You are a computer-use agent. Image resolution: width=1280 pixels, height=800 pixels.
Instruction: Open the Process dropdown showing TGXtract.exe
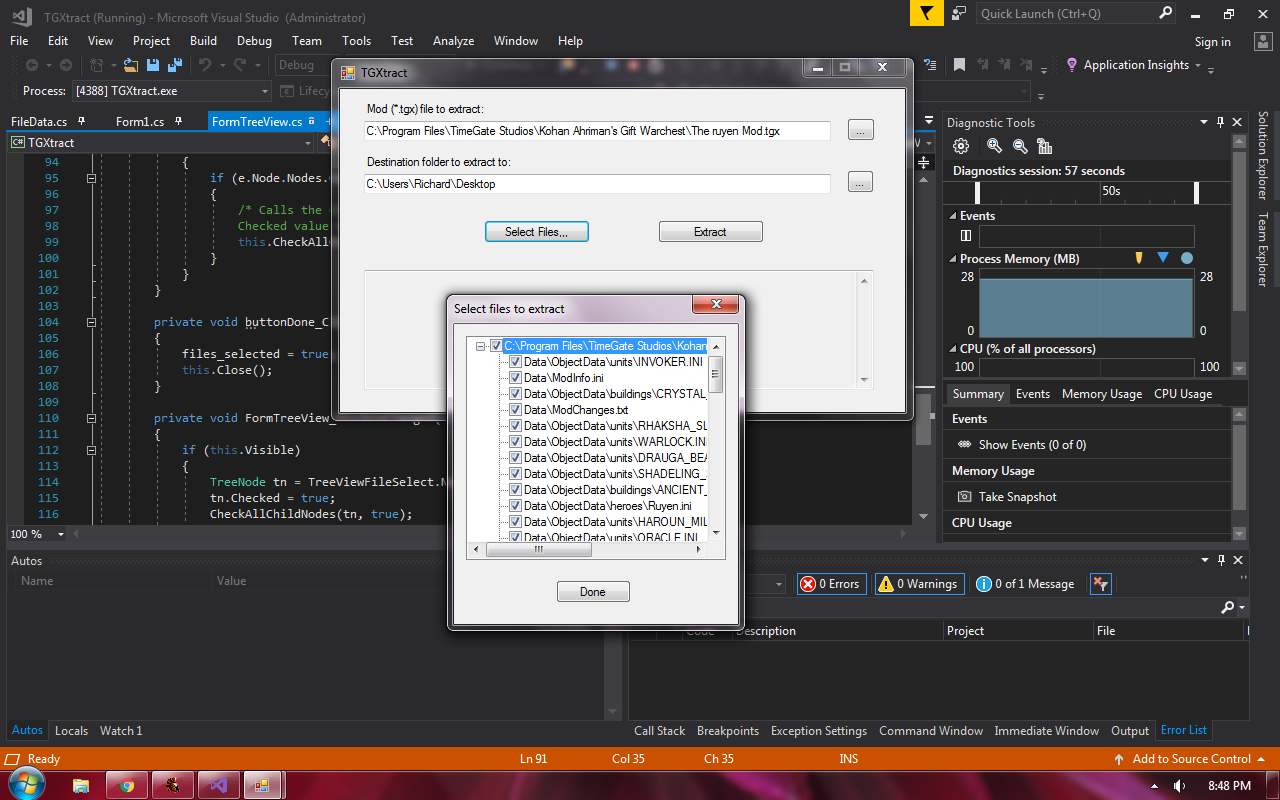(x=265, y=91)
